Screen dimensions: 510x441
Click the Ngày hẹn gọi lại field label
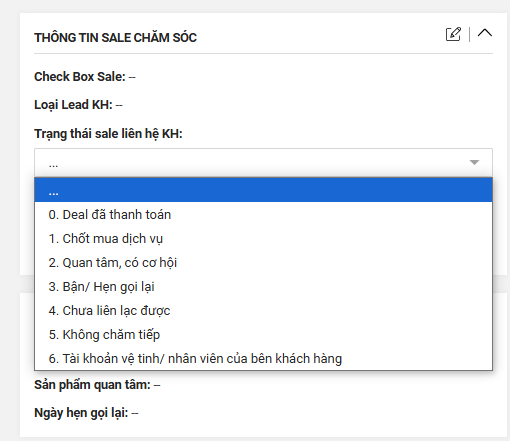[81, 413]
